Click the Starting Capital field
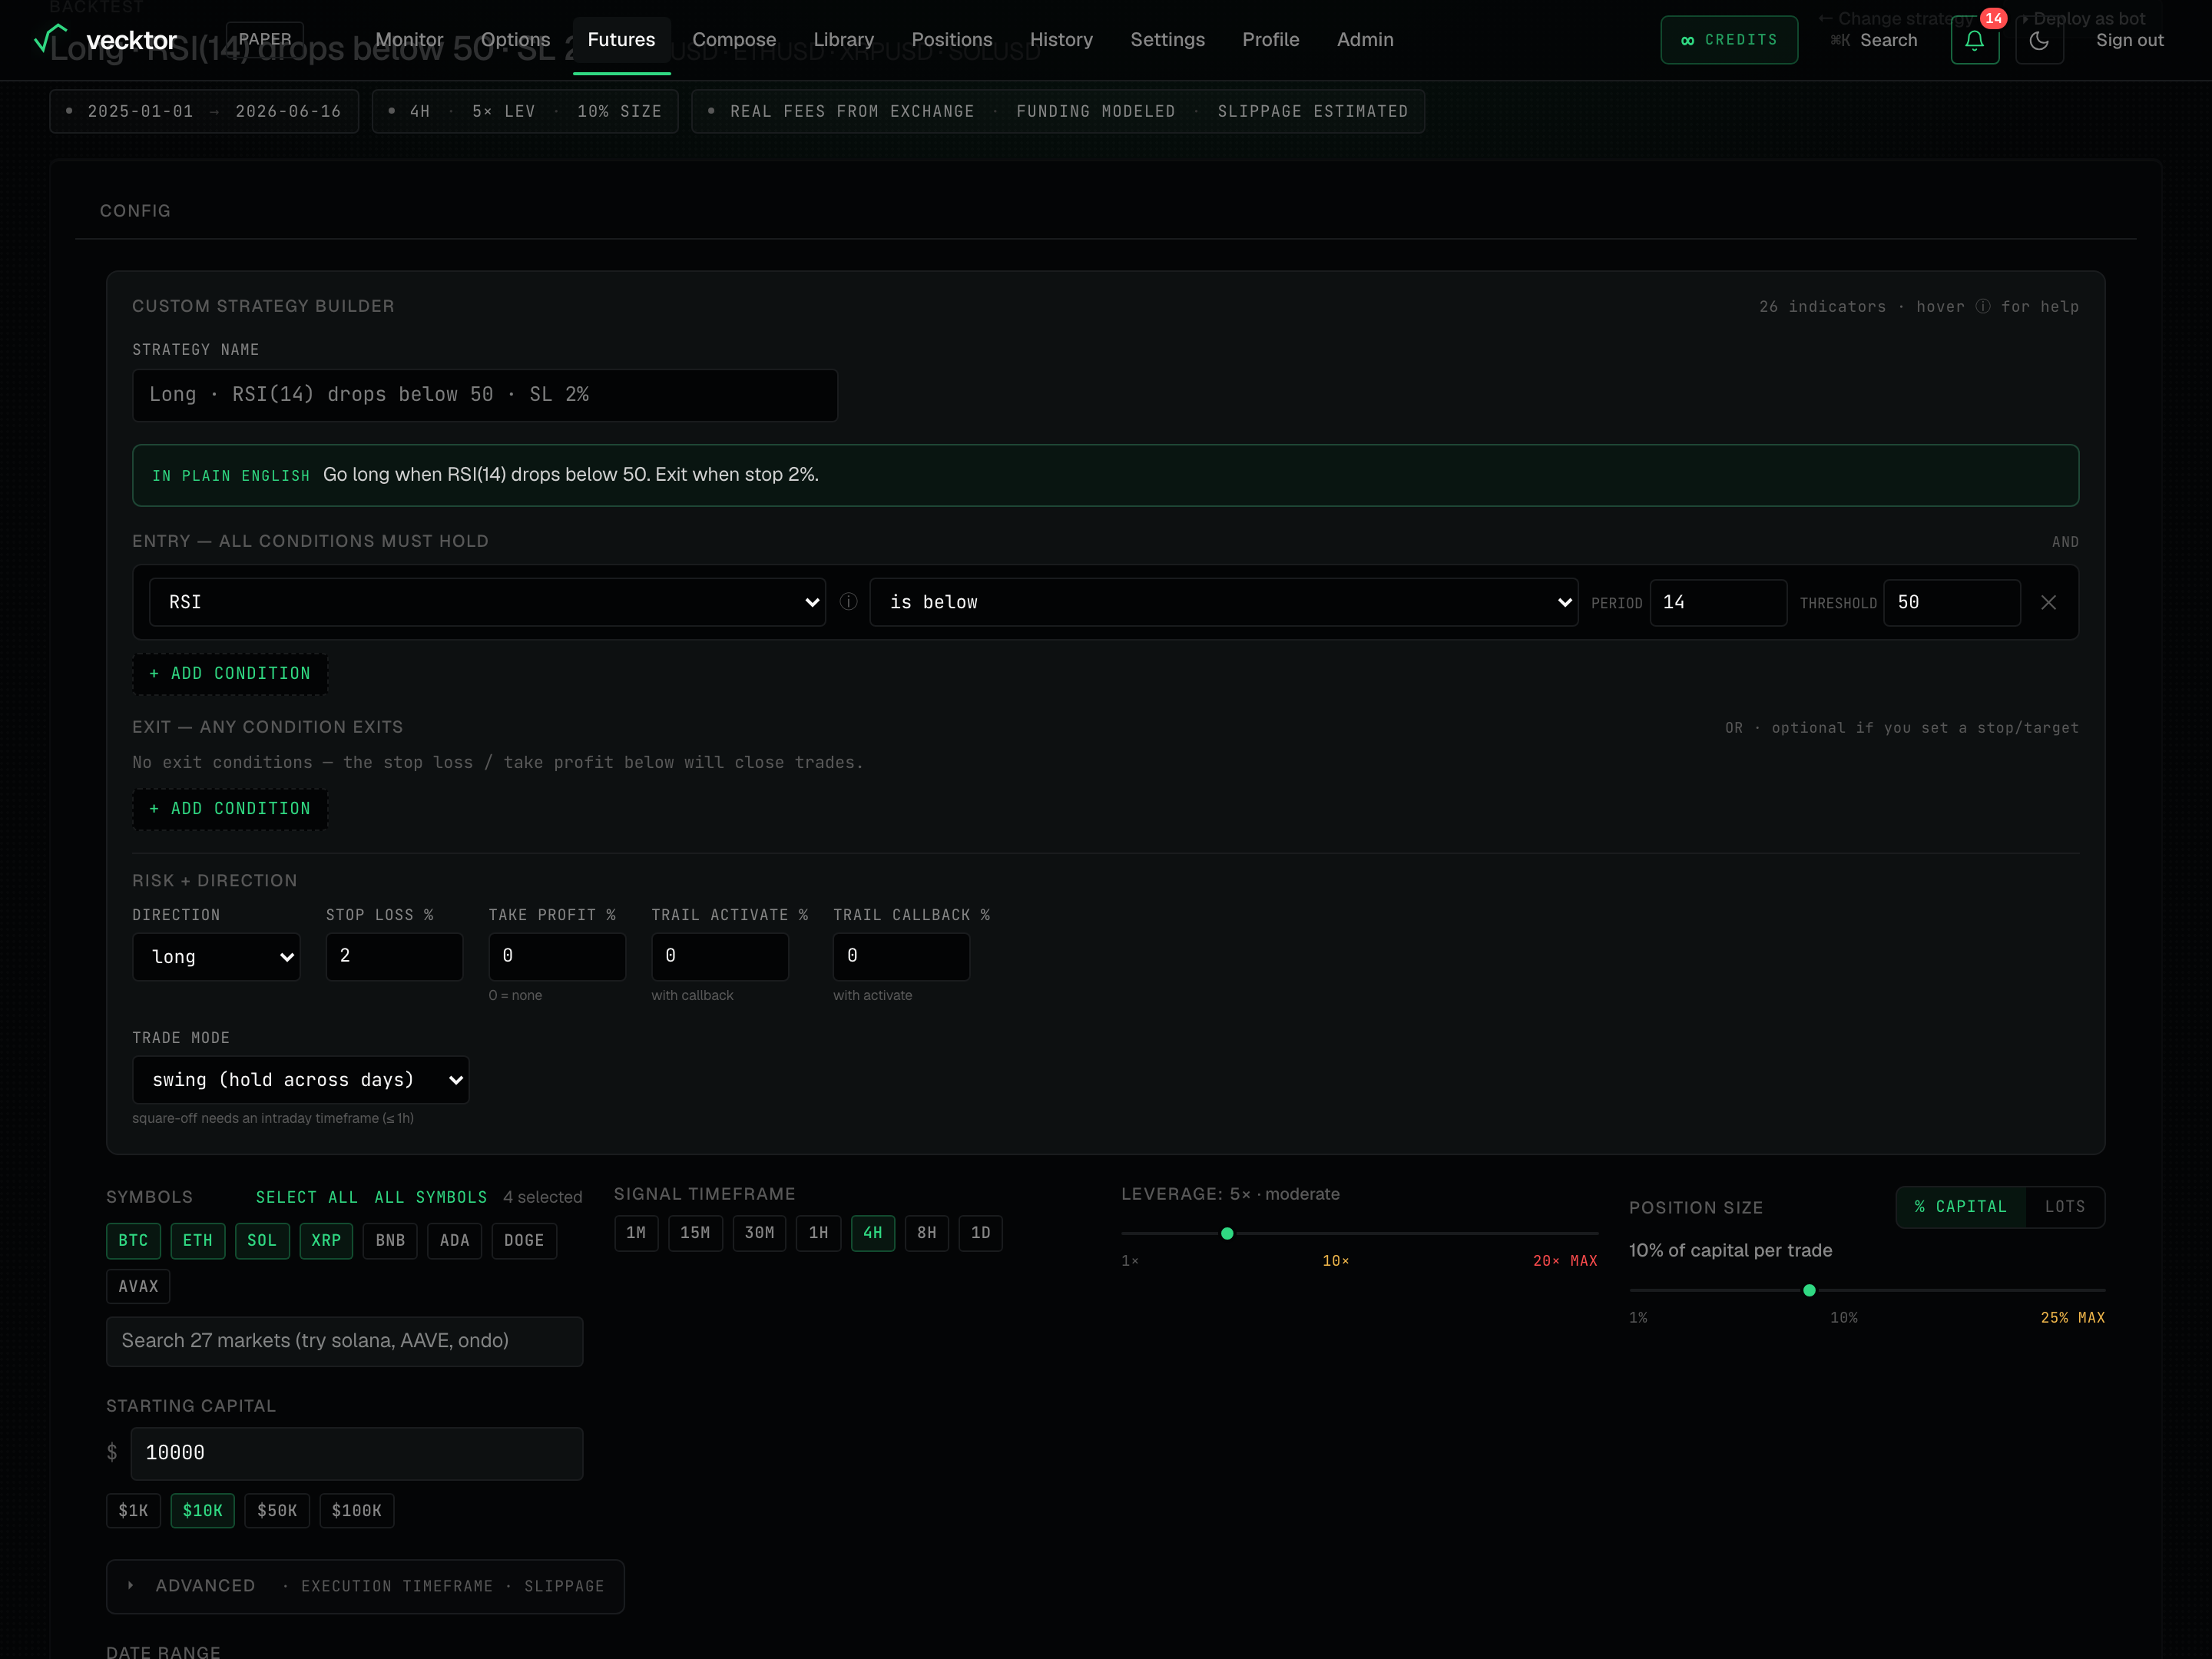The width and height of the screenshot is (2212, 1659). click(356, 1453)
